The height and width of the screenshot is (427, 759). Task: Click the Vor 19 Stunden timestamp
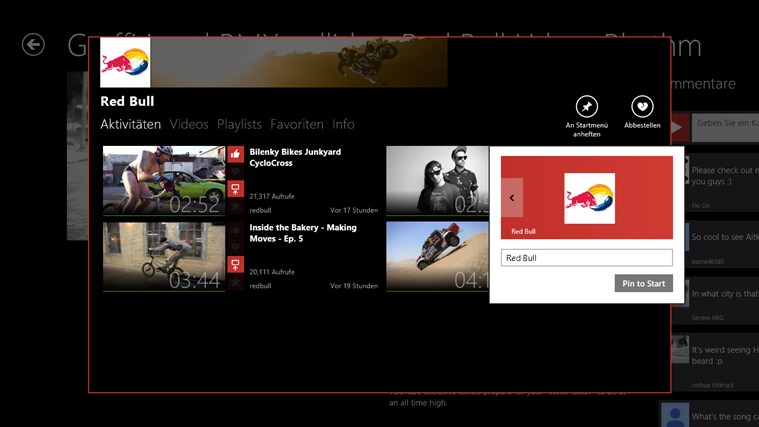pos(354,286)
